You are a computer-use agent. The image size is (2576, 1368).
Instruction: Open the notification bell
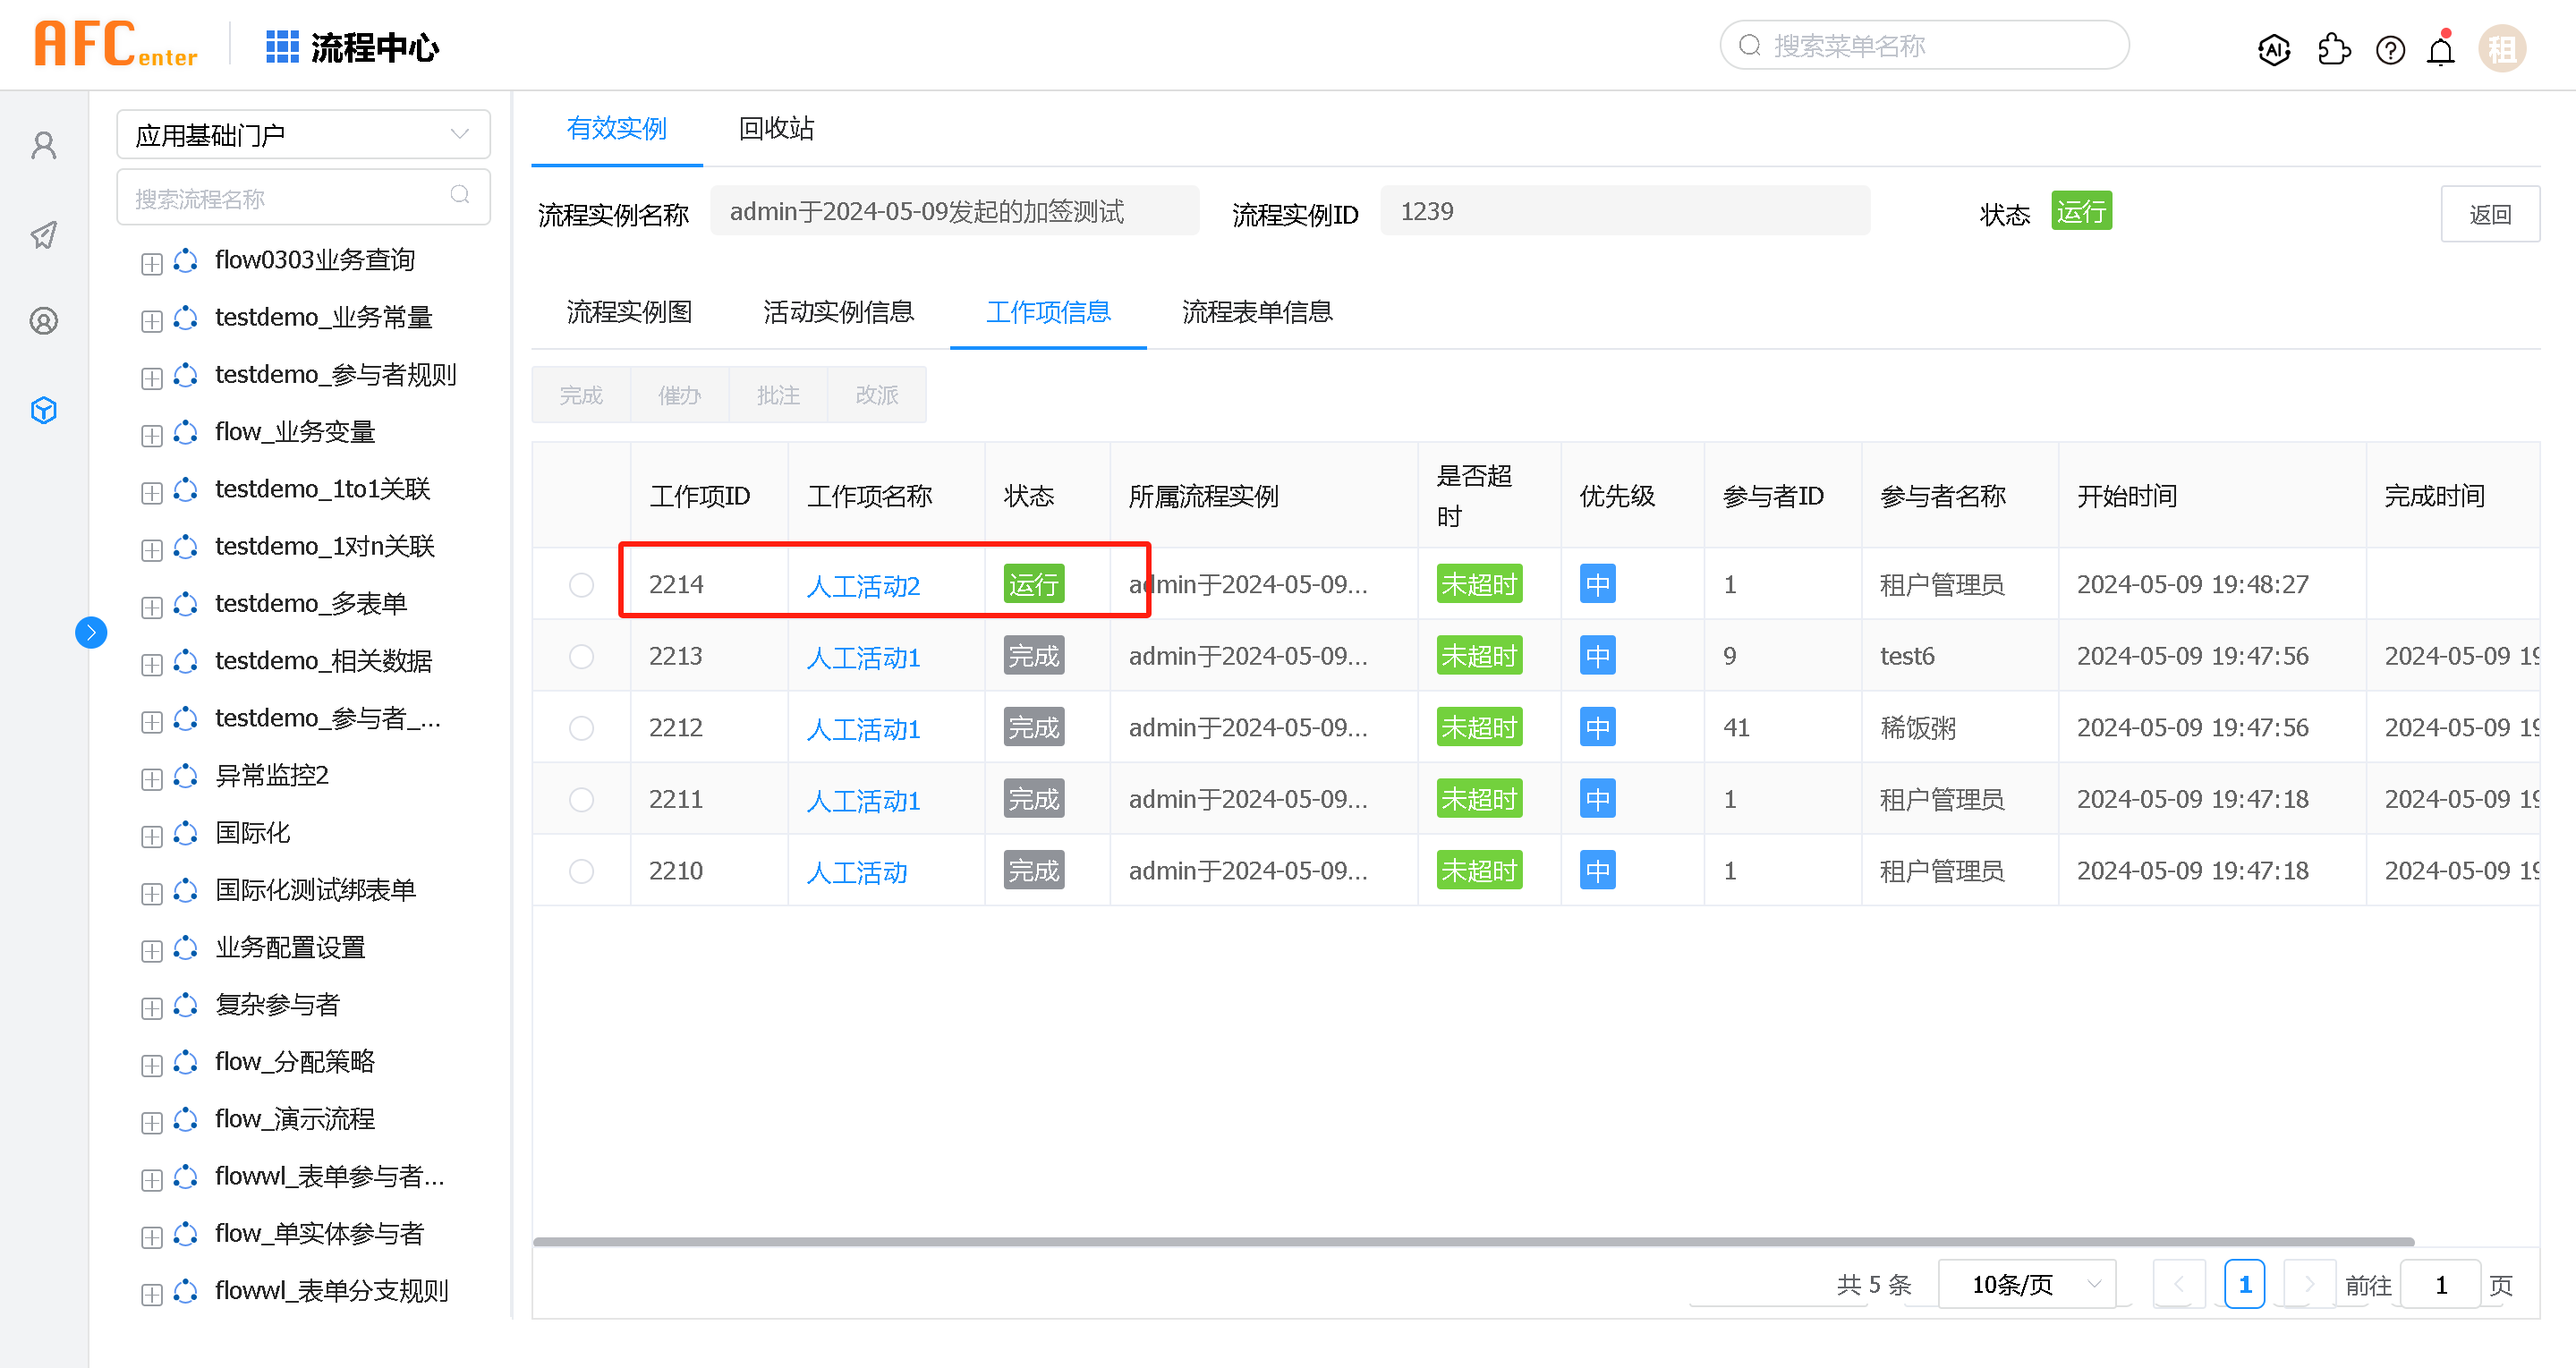[2440, 49]
